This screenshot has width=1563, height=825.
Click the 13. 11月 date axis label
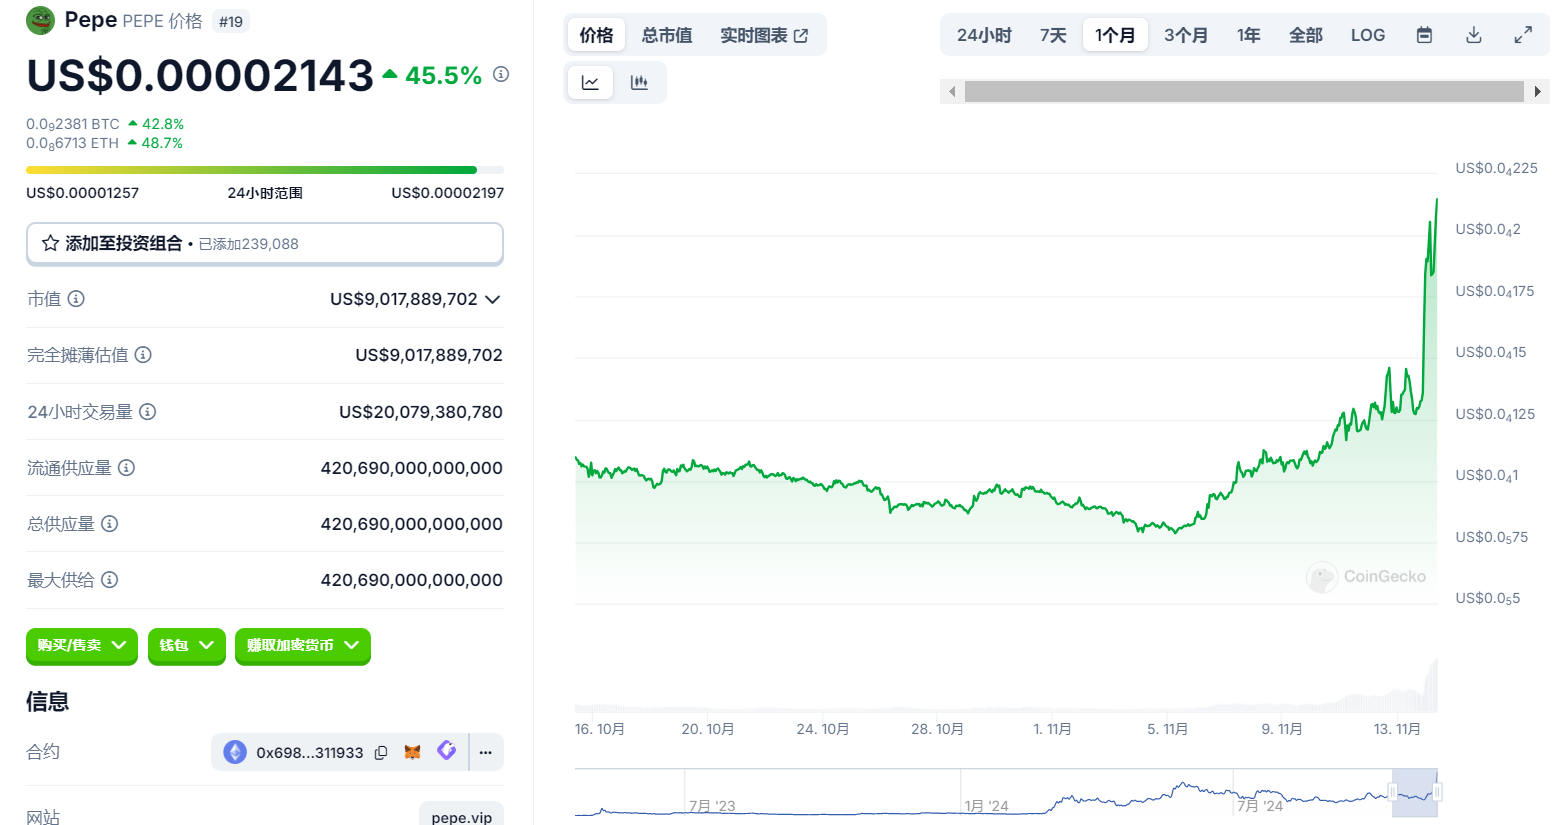pyautogui.click(x=1397, y=729)
